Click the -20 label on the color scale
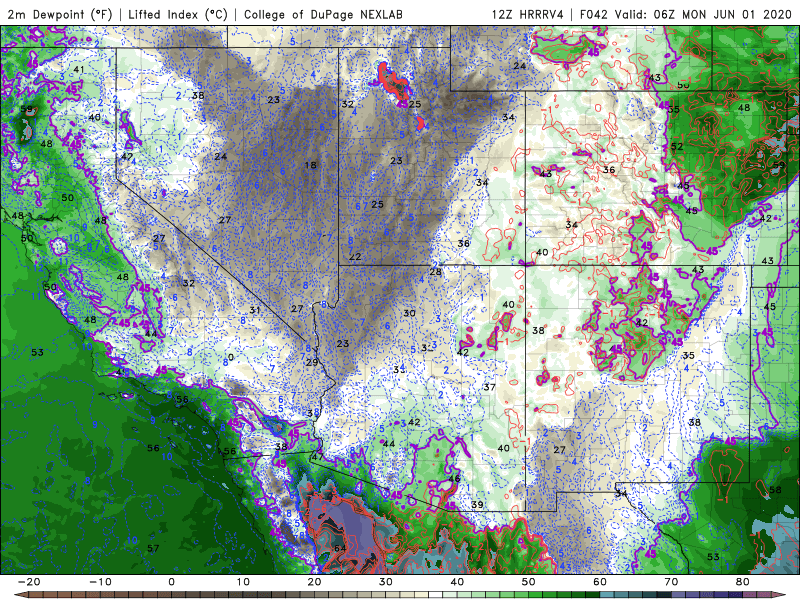Viewport: 800px width, 600px height. [x=28, y=582]
